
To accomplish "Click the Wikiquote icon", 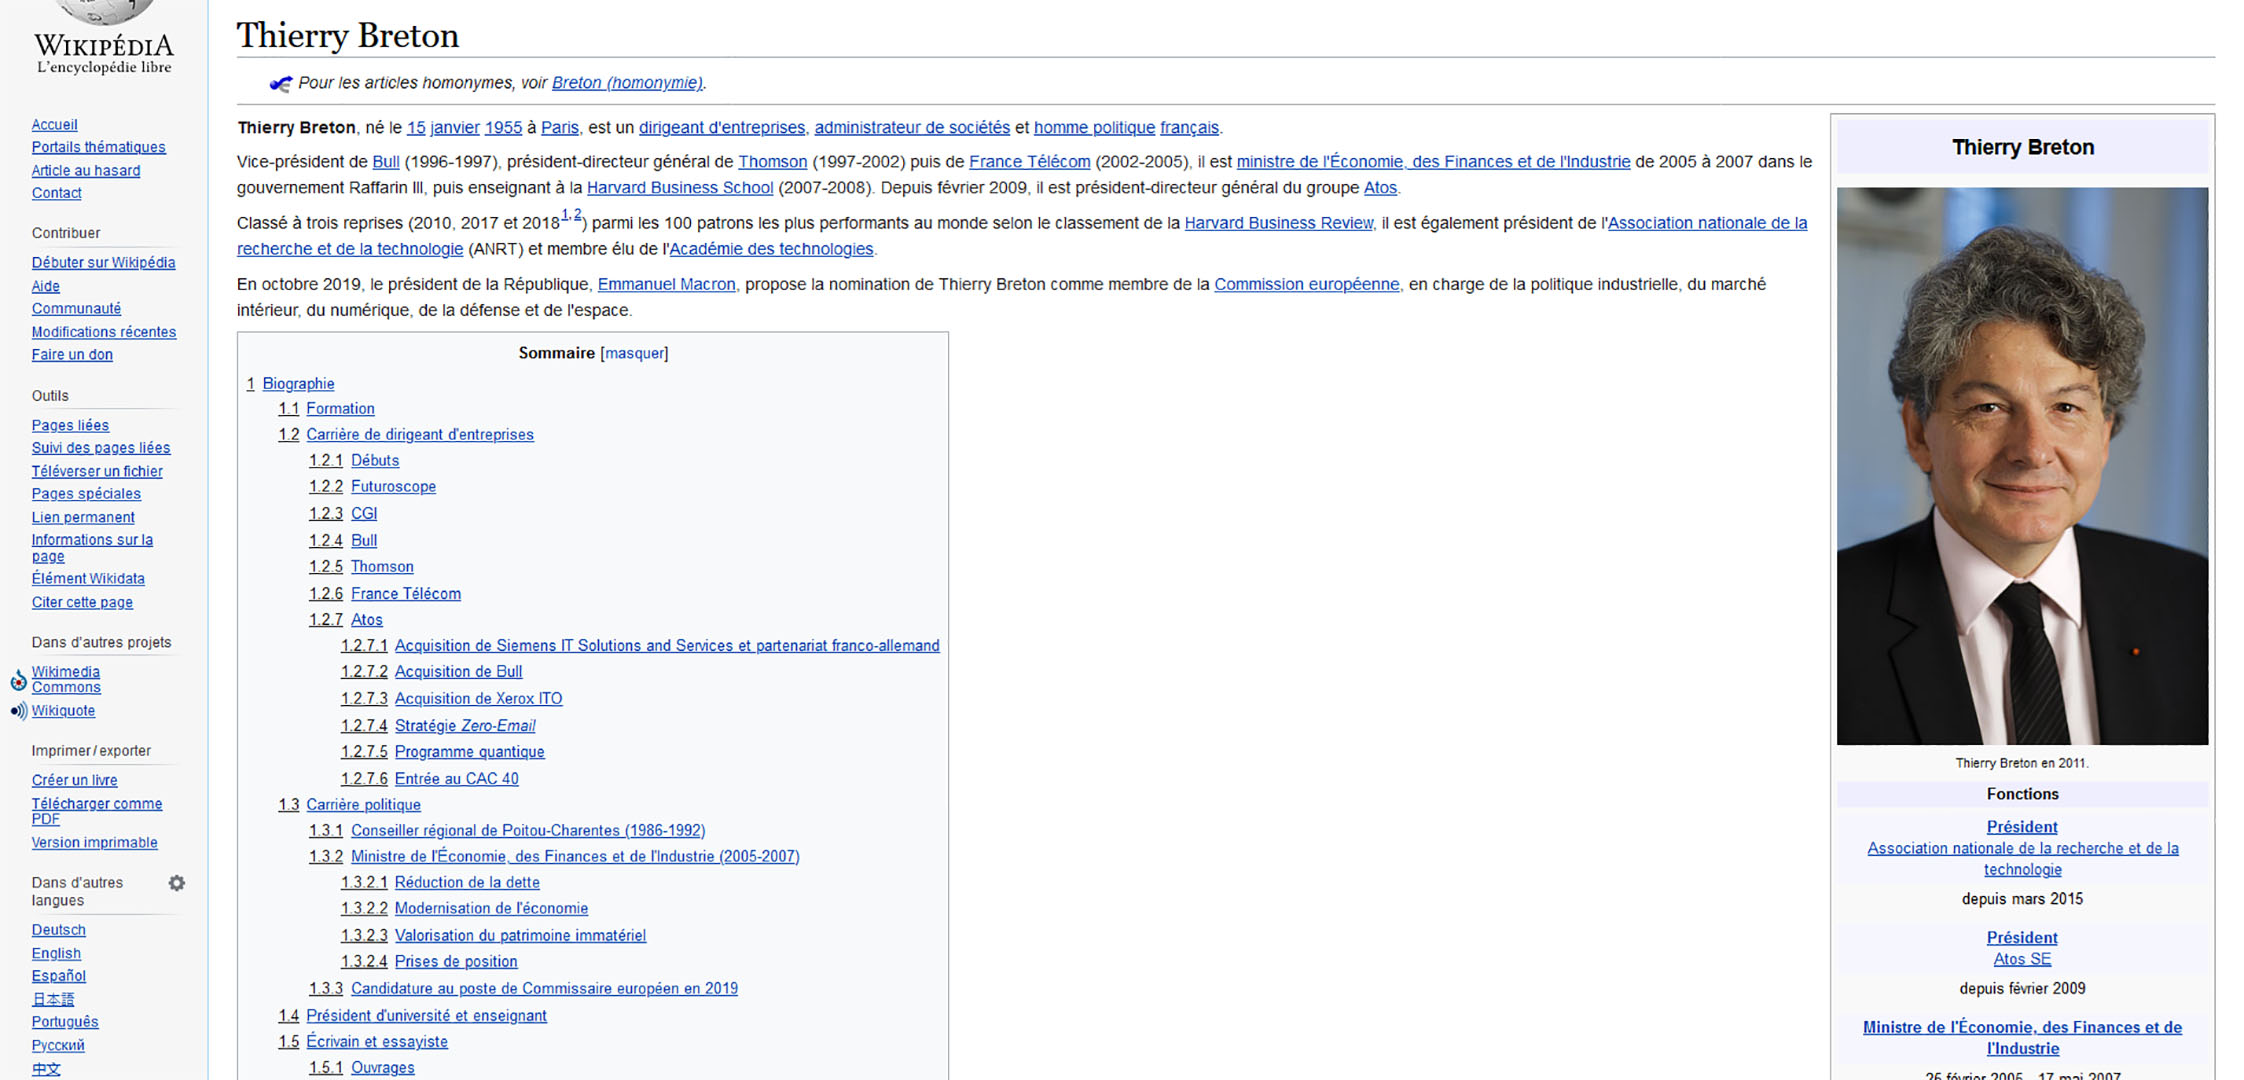I will point(18,711).
